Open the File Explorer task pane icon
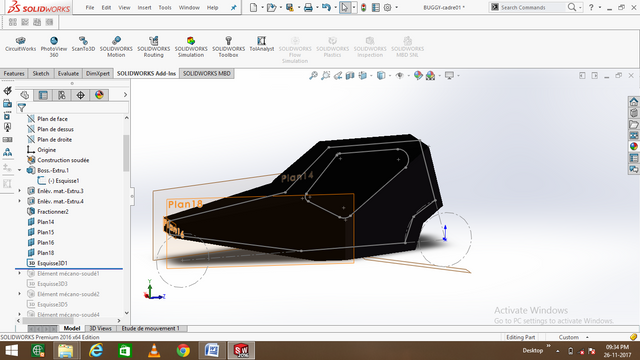640x360 pixels. click(633, 124)
